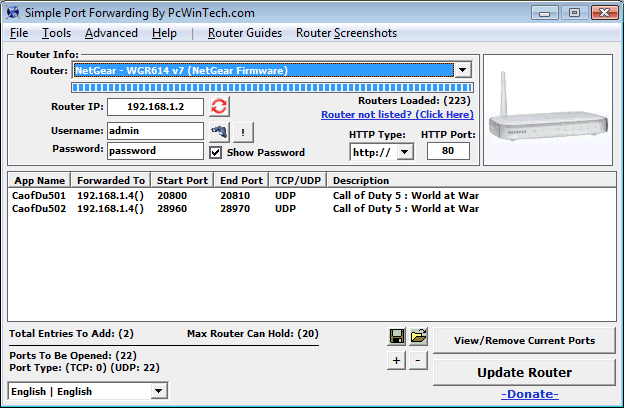Expand the HTTP Type dropdown
The height and width of the screenshot is (408, 624).
(x=405, y=152)
